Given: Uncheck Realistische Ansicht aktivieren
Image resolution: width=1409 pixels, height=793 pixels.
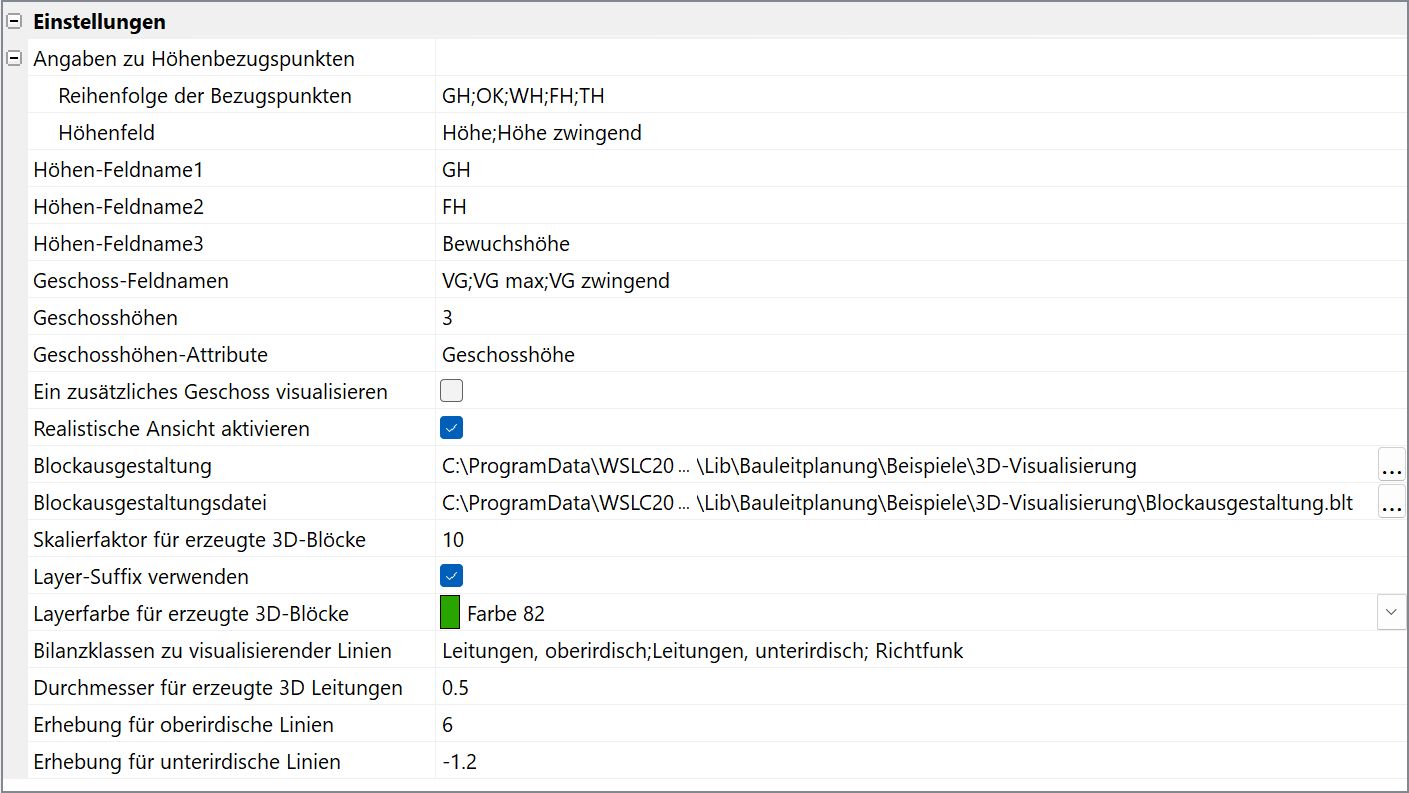Looking at the screenshot, I should [452, 428].
